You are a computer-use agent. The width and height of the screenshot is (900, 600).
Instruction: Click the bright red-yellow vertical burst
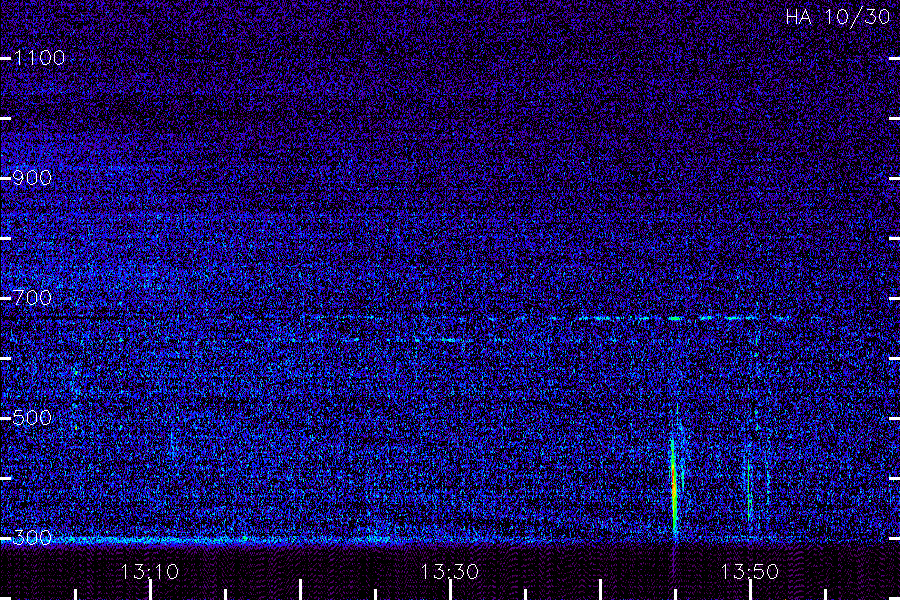(674, 485)
